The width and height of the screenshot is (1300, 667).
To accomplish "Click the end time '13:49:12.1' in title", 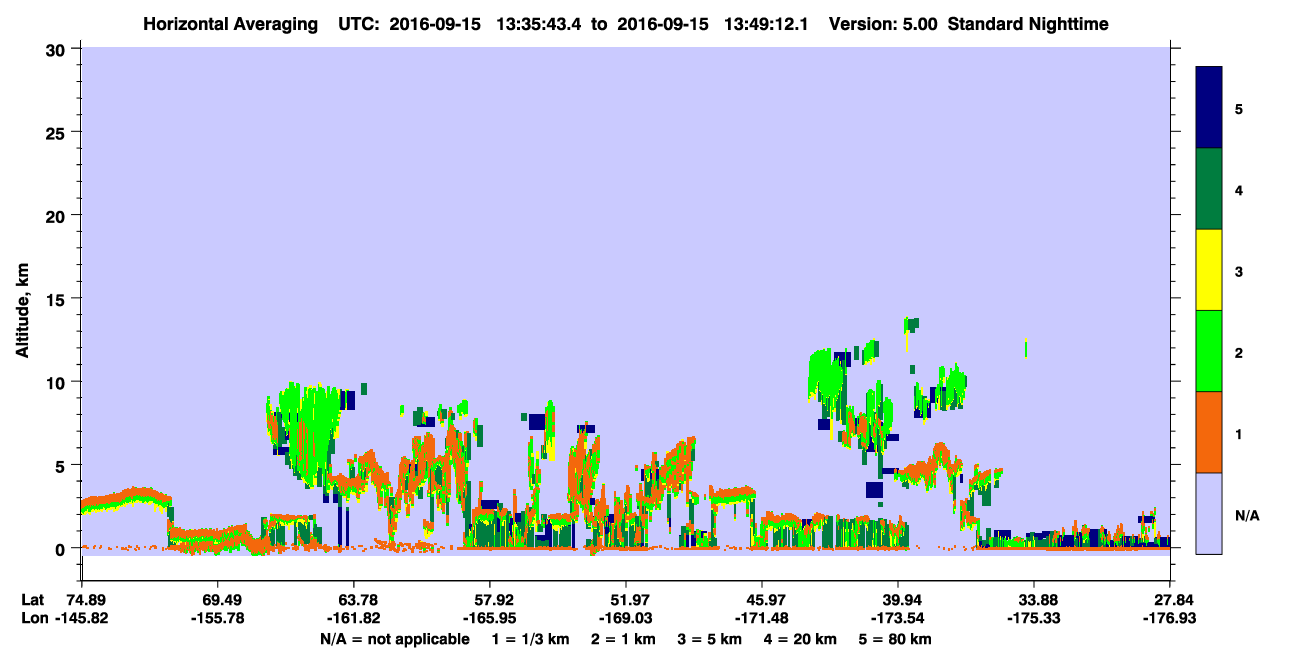I will coord(767,24).
